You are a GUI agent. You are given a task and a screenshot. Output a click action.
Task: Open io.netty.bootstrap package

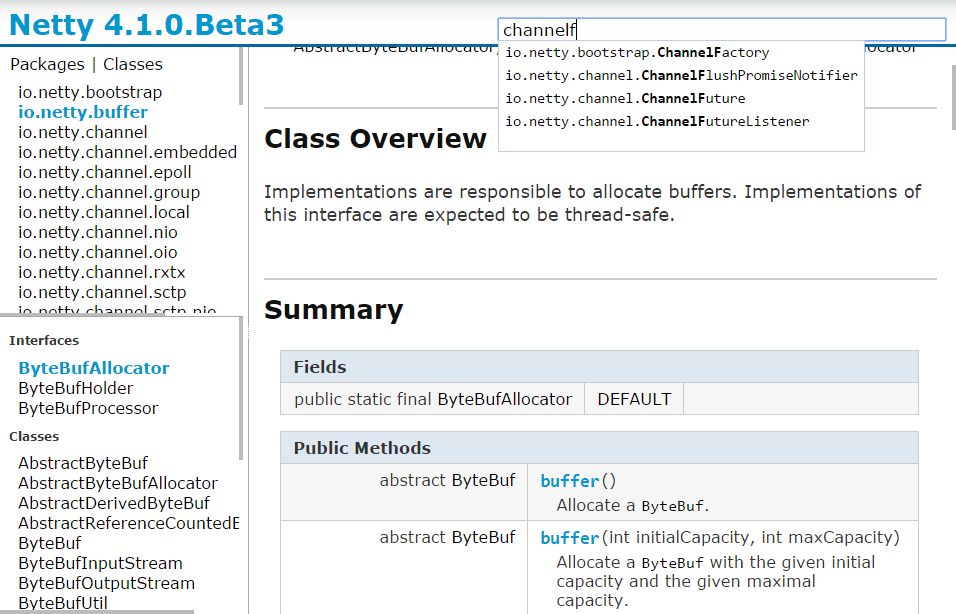[x=90, y=92]
